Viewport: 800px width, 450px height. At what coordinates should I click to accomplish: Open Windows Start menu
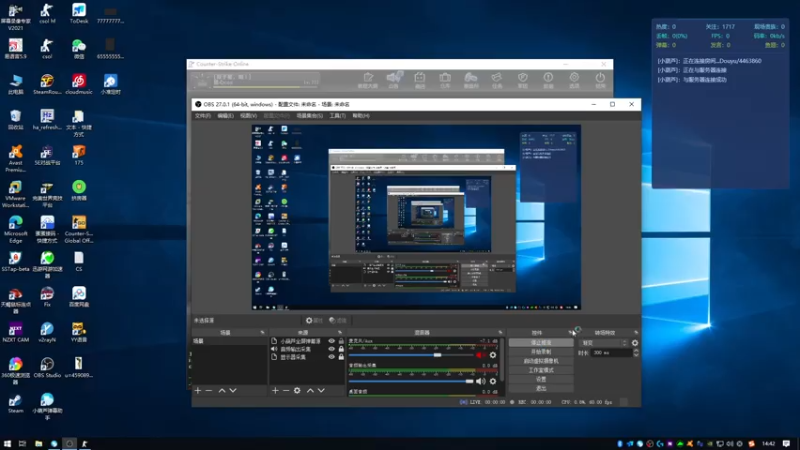point(7,444)
